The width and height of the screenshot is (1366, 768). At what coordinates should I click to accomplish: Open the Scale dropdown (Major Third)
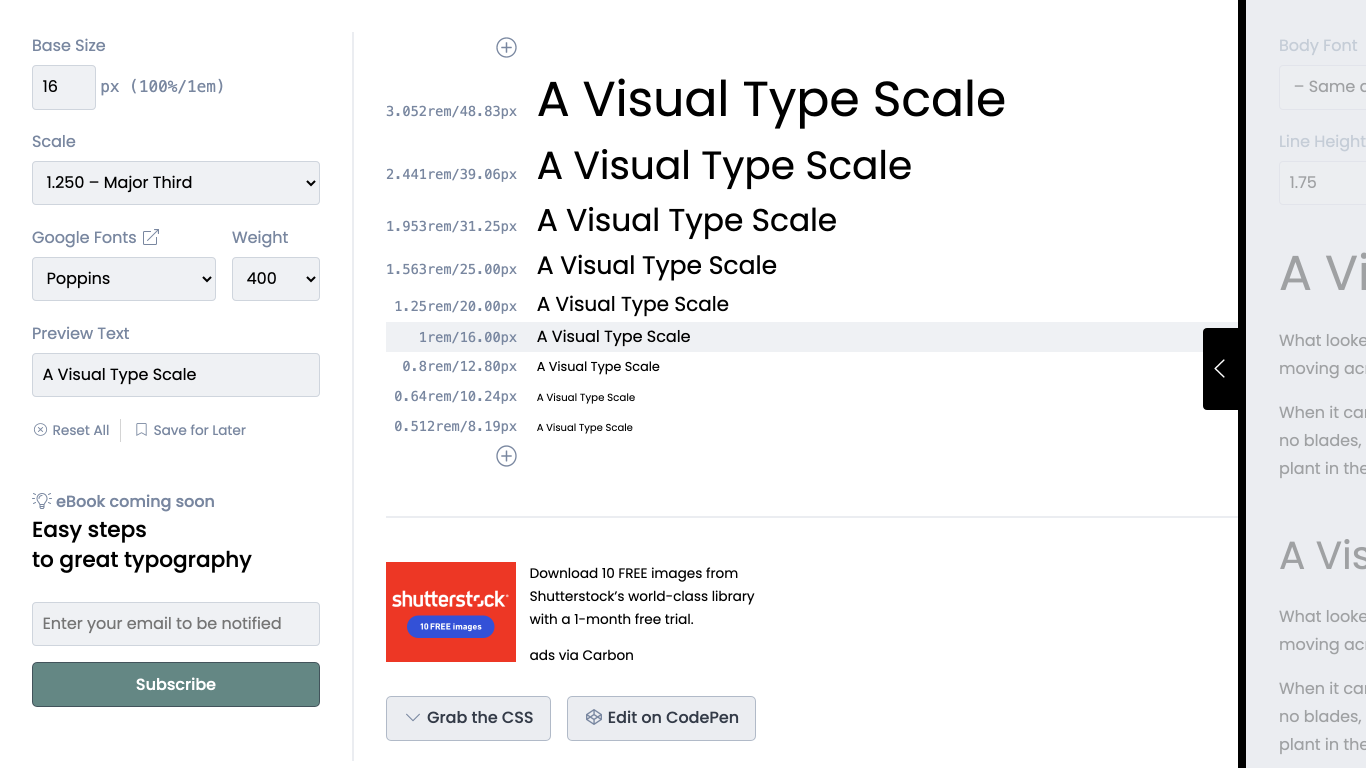(x=176, y=183)
